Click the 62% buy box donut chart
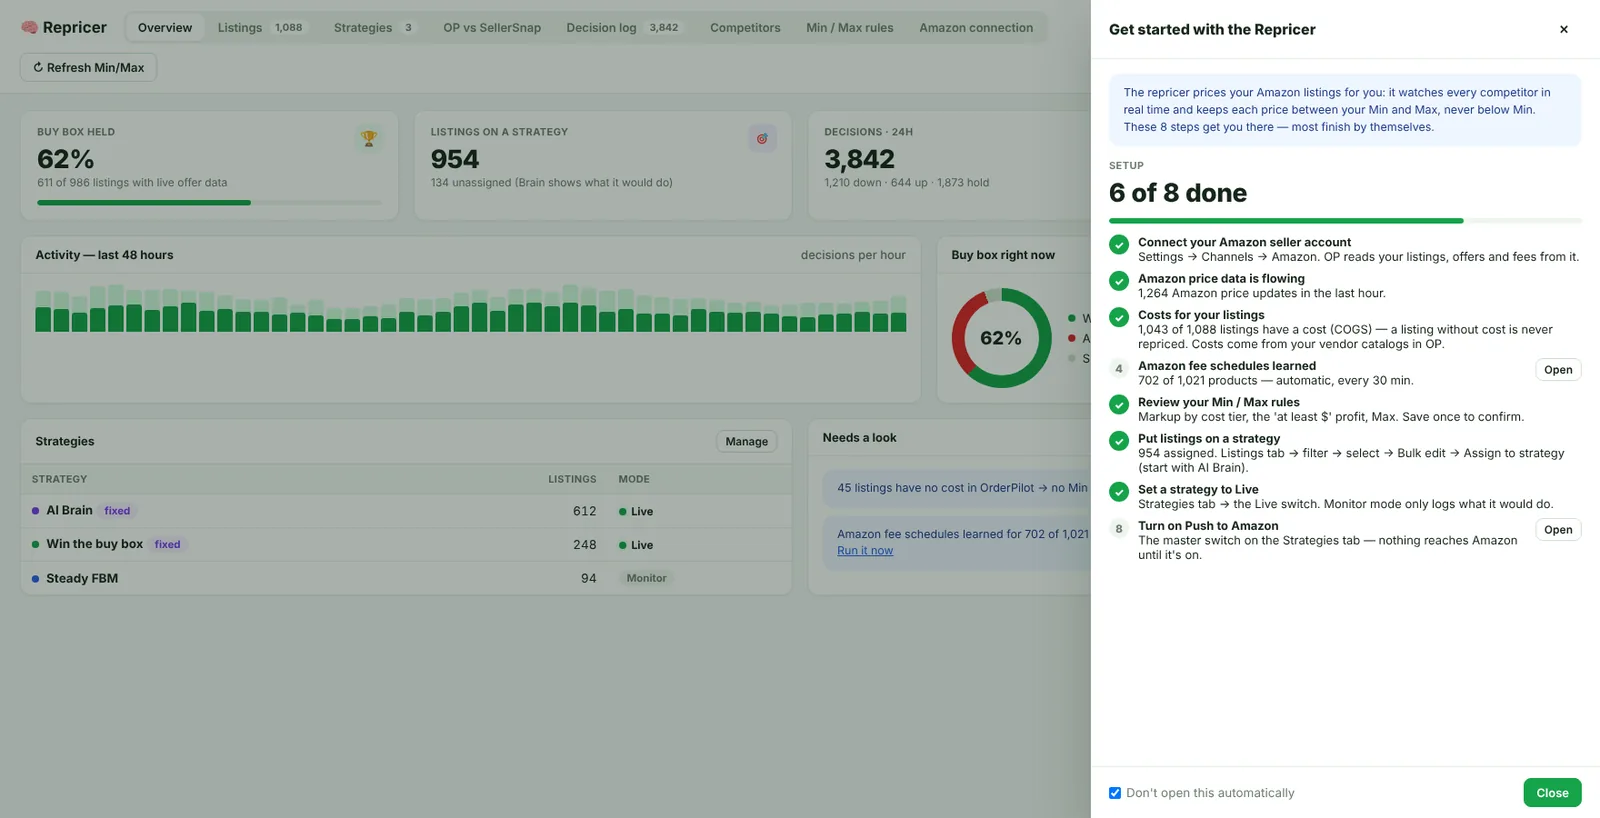This screenshot has width=1600, height=818. point(1001,338)
